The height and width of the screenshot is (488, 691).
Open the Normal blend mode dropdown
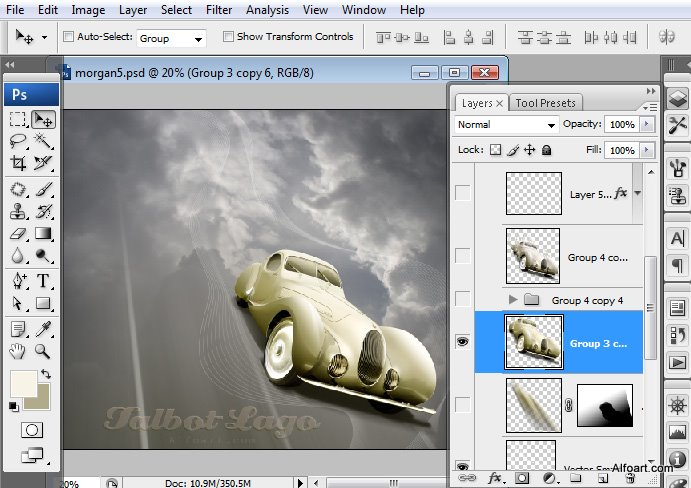(x=506, y=125)
